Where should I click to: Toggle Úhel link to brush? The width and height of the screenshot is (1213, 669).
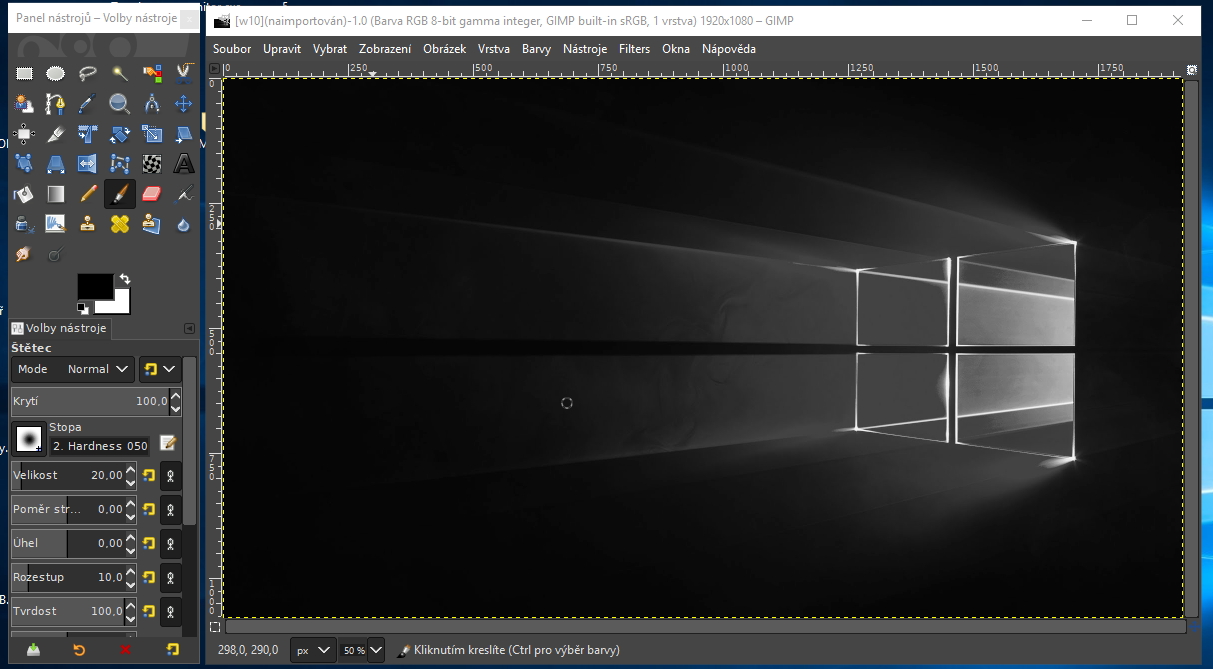(171, 543)
